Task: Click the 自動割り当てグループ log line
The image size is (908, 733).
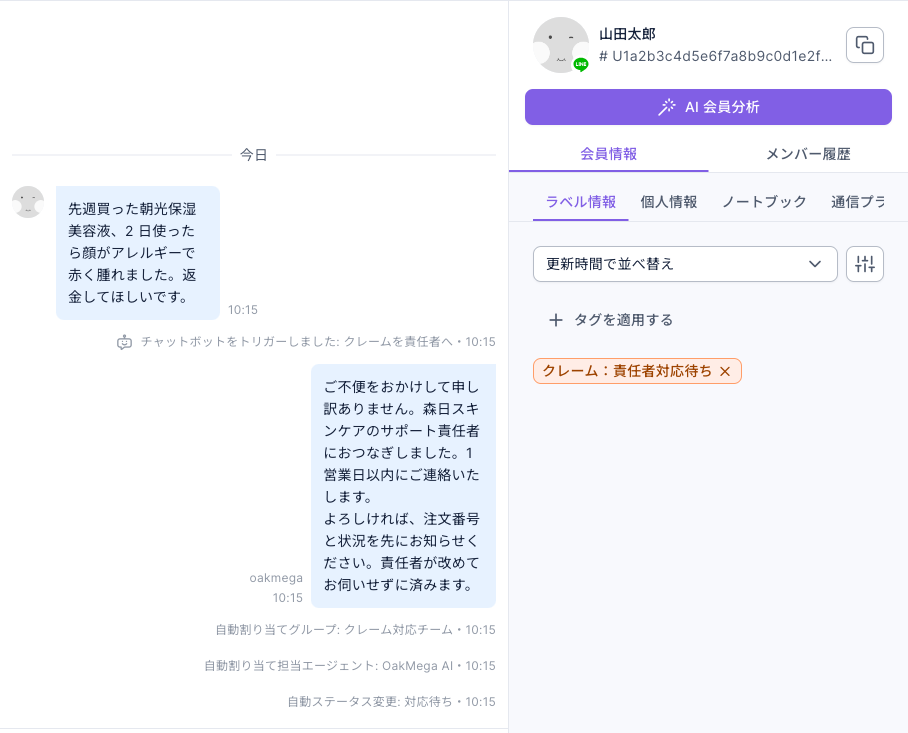Action: [x=356, y=630]
